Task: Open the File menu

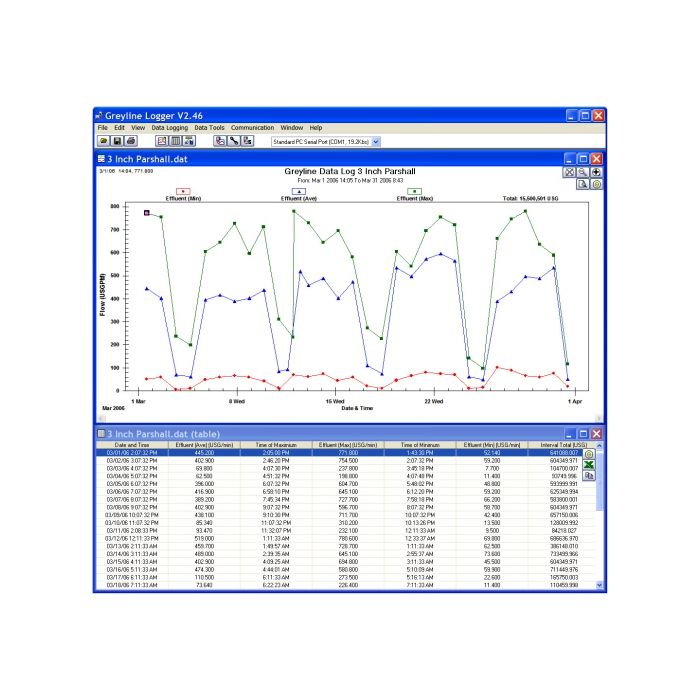Action: [x=103, y=128]
